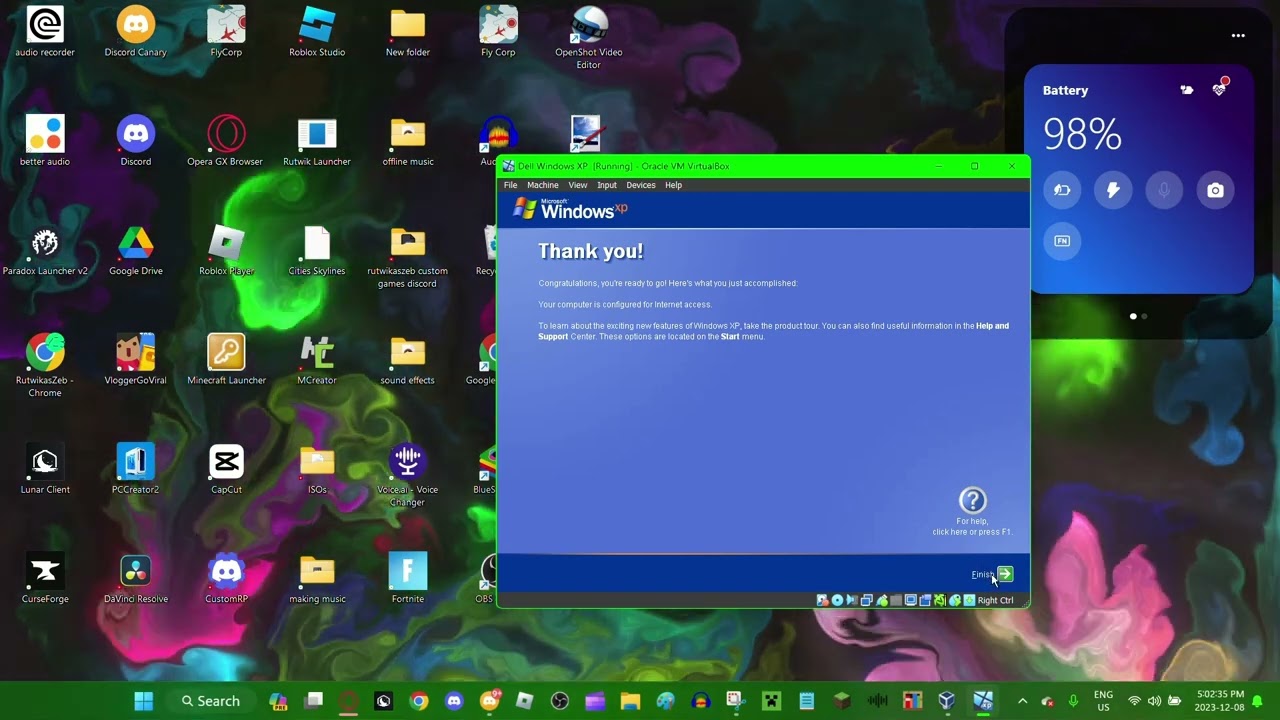The height and width of the screenshot is (720, 1280).
Task: Click the recording status icon in VirtualBox
Action: click(925, 600)
